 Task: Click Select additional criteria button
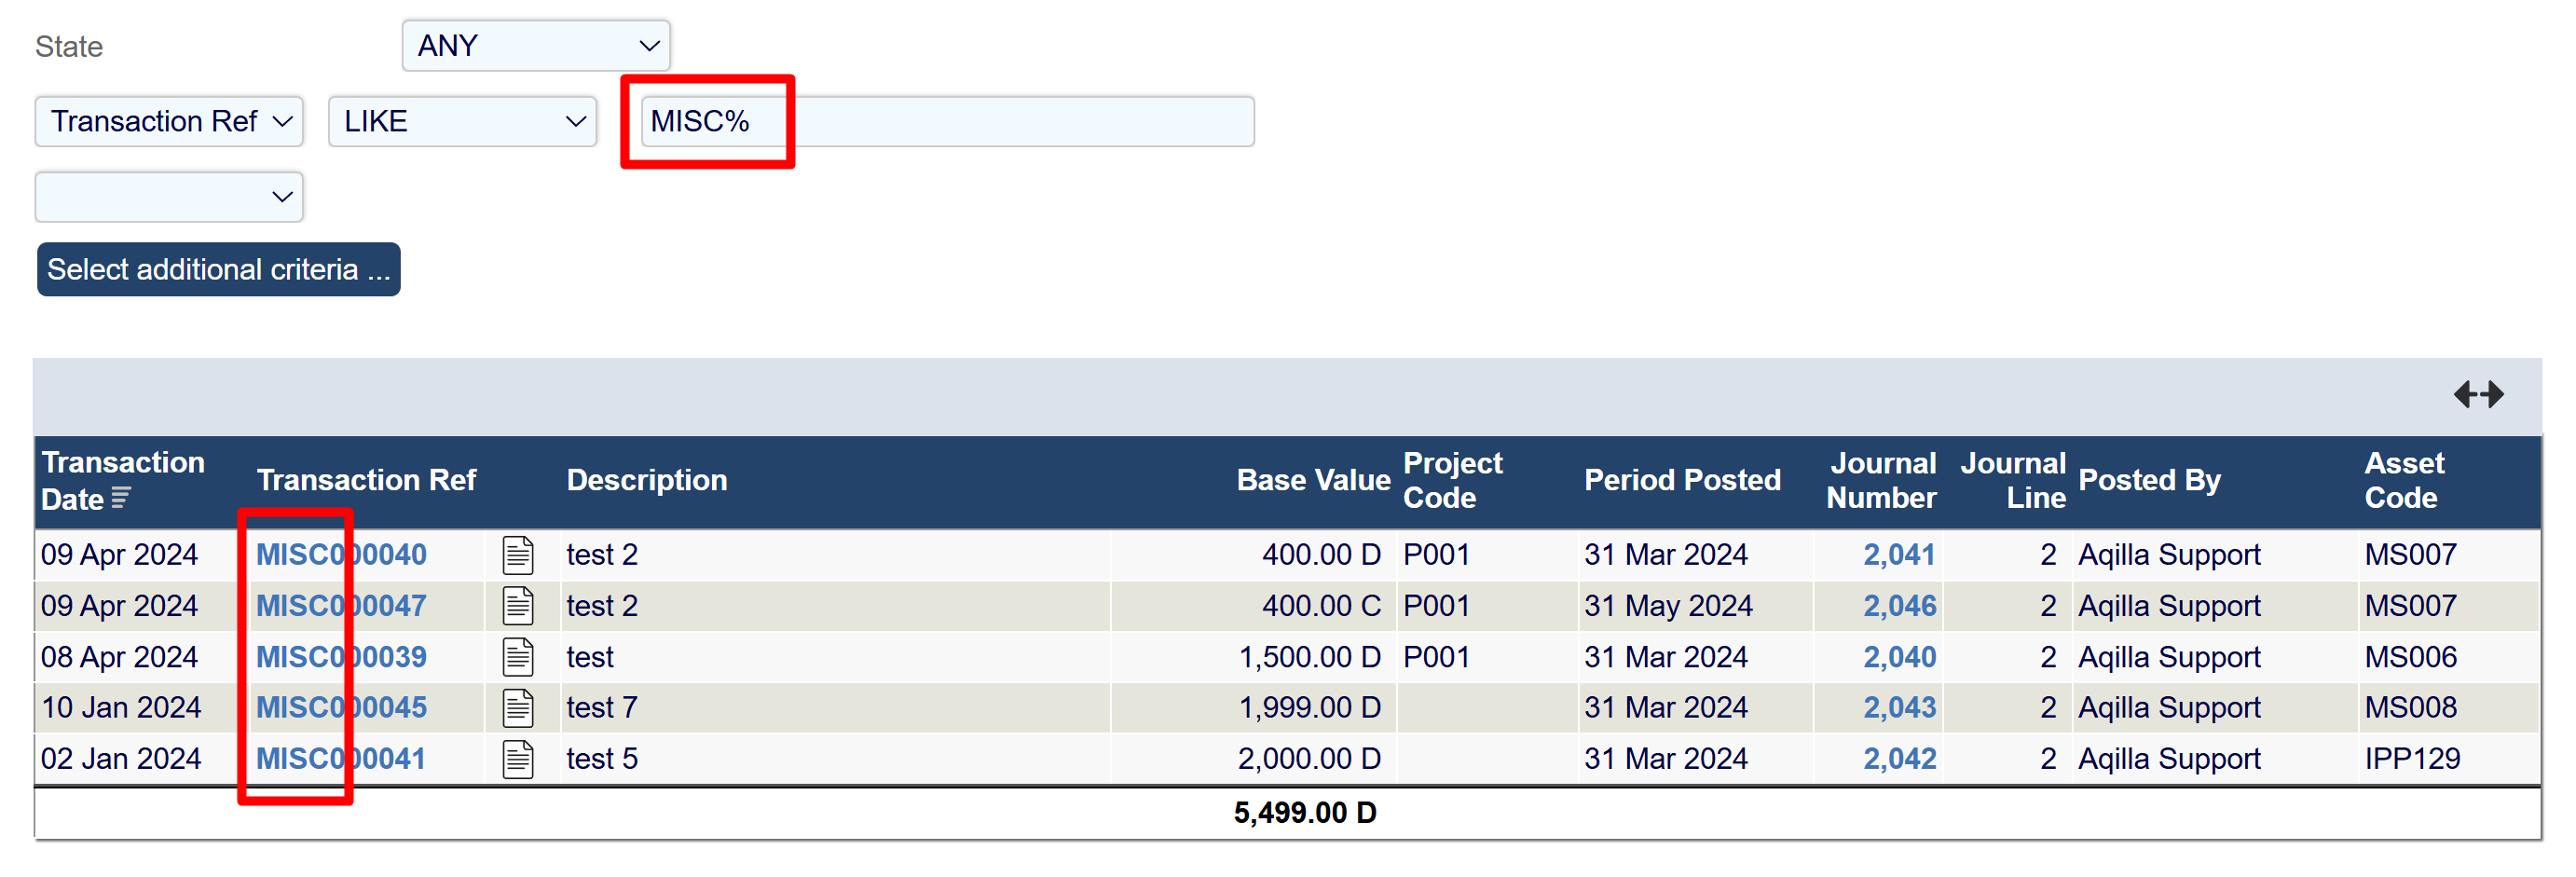[219, 270]
